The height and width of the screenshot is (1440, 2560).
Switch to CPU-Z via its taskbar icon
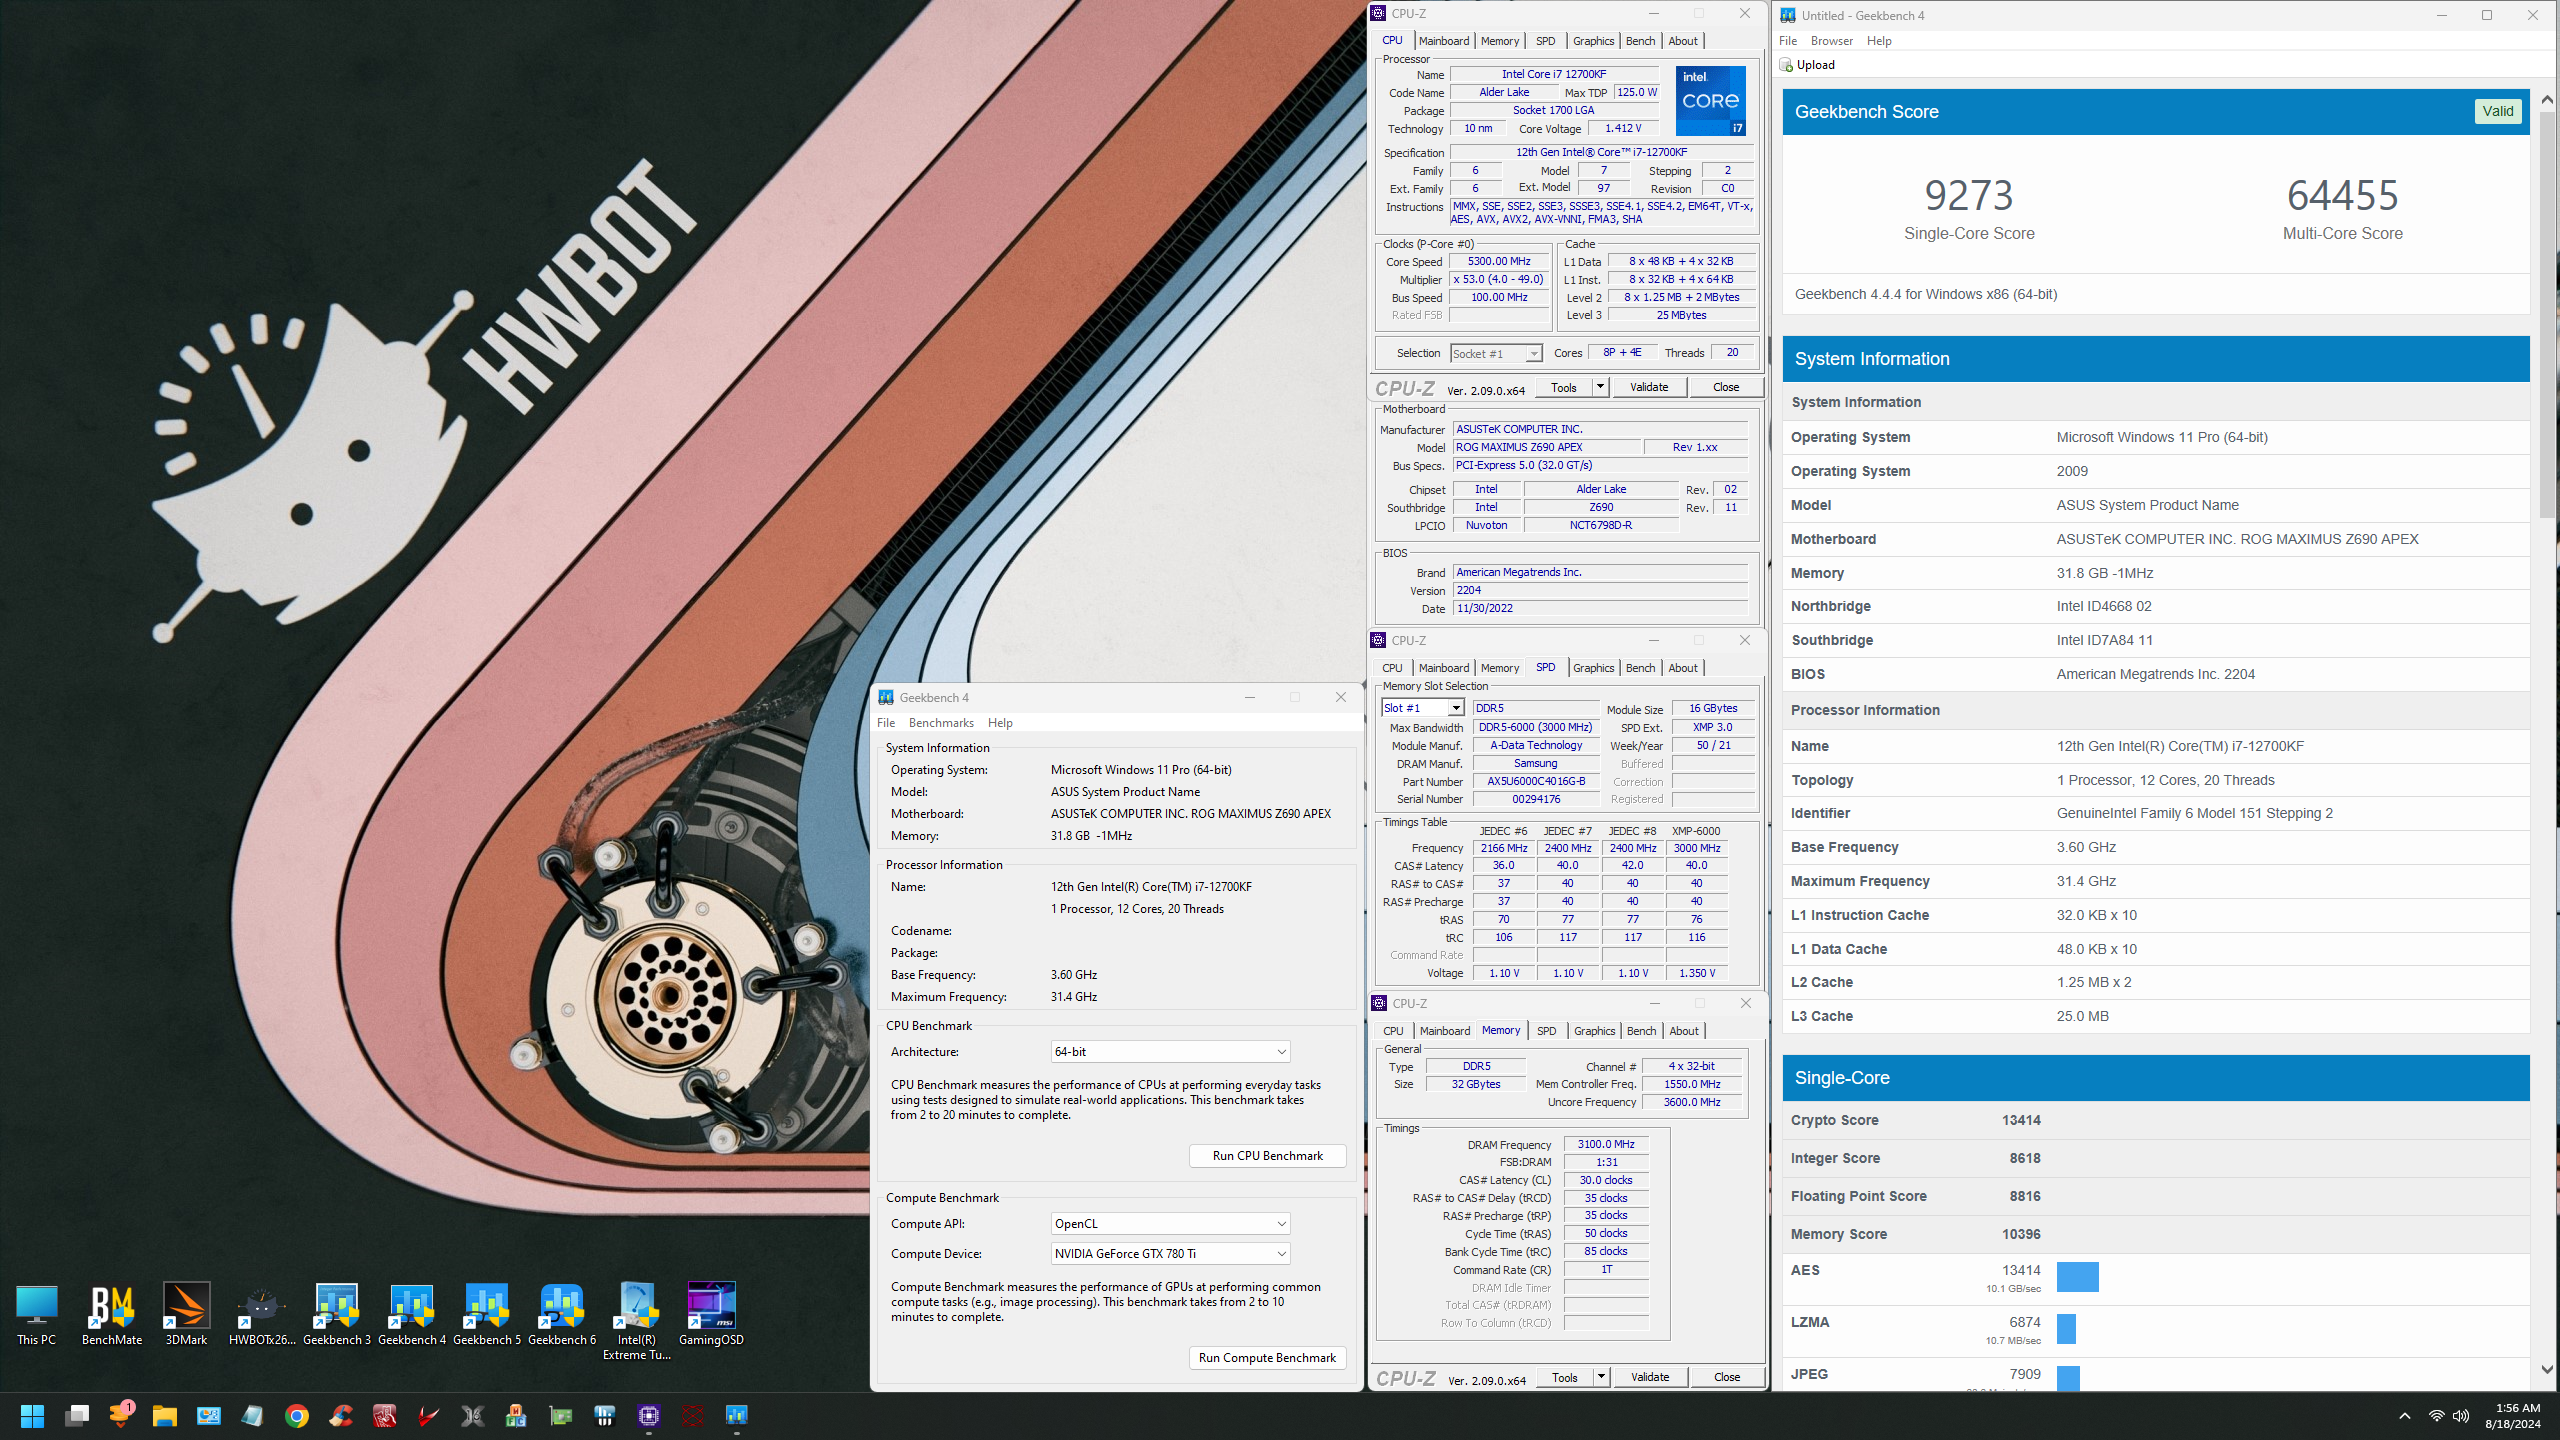[x=649, y=1416]
